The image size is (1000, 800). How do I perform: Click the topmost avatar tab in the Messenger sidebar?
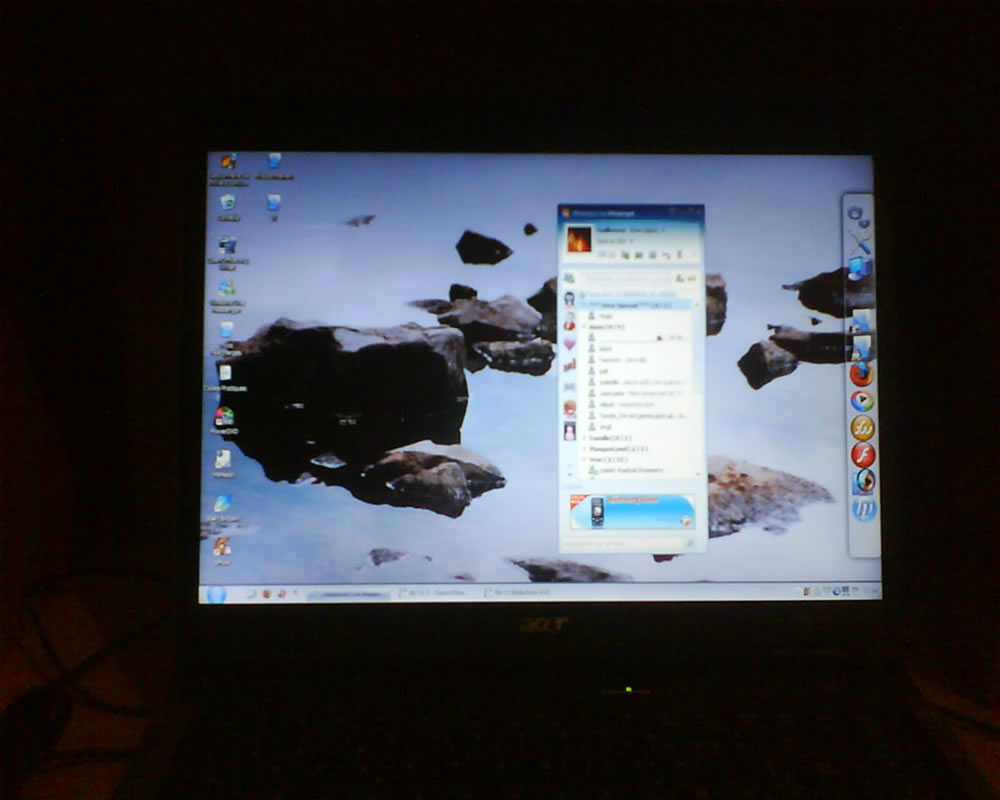tap(570, 298)
